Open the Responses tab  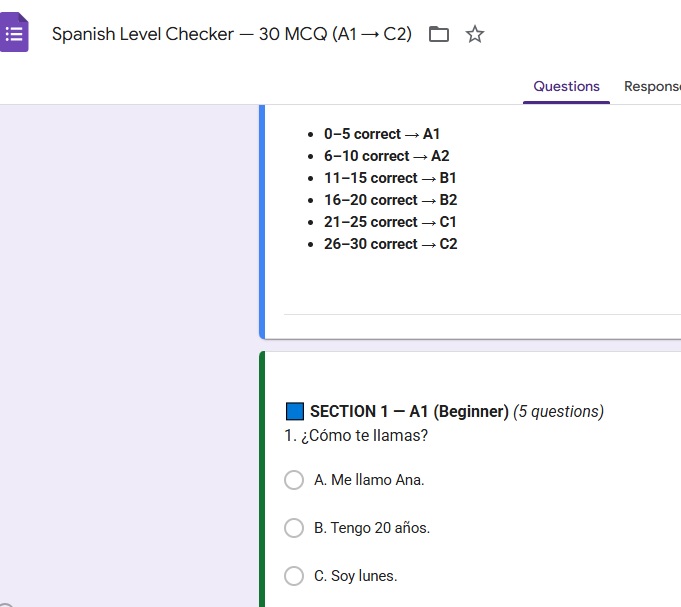point(652,86)
